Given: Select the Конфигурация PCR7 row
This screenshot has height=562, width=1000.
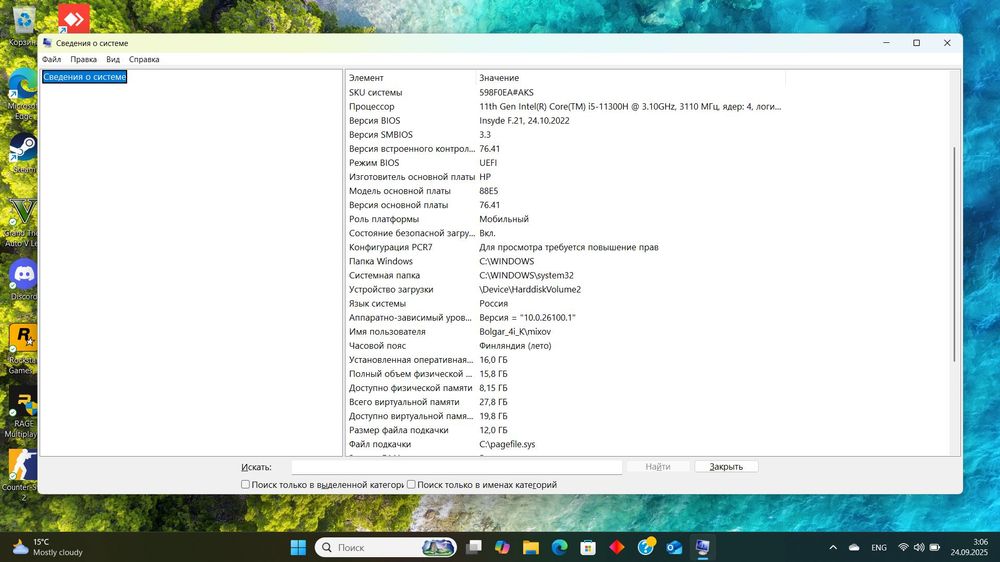Looking at the screenshot, I should [566, 247].
